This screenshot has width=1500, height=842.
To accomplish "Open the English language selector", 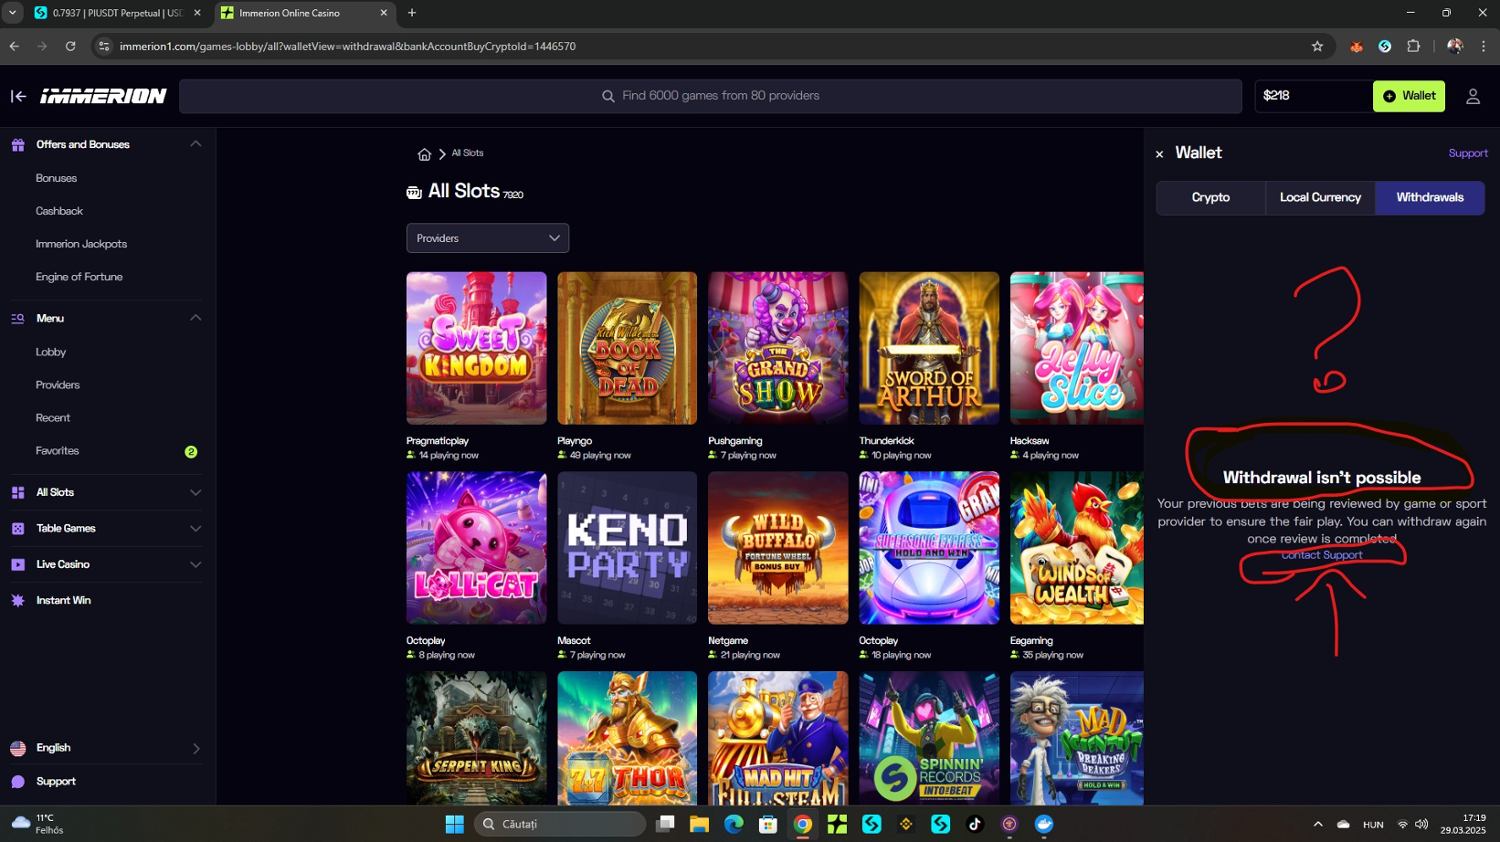I will click(x=105, y=748).
